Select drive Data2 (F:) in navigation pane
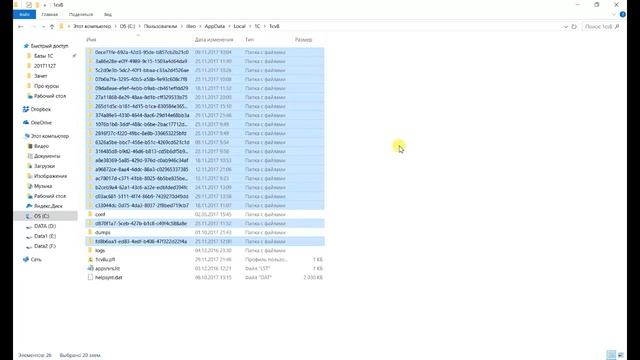The width and height of the screenshot is (640, 360). tap(45, 246)
